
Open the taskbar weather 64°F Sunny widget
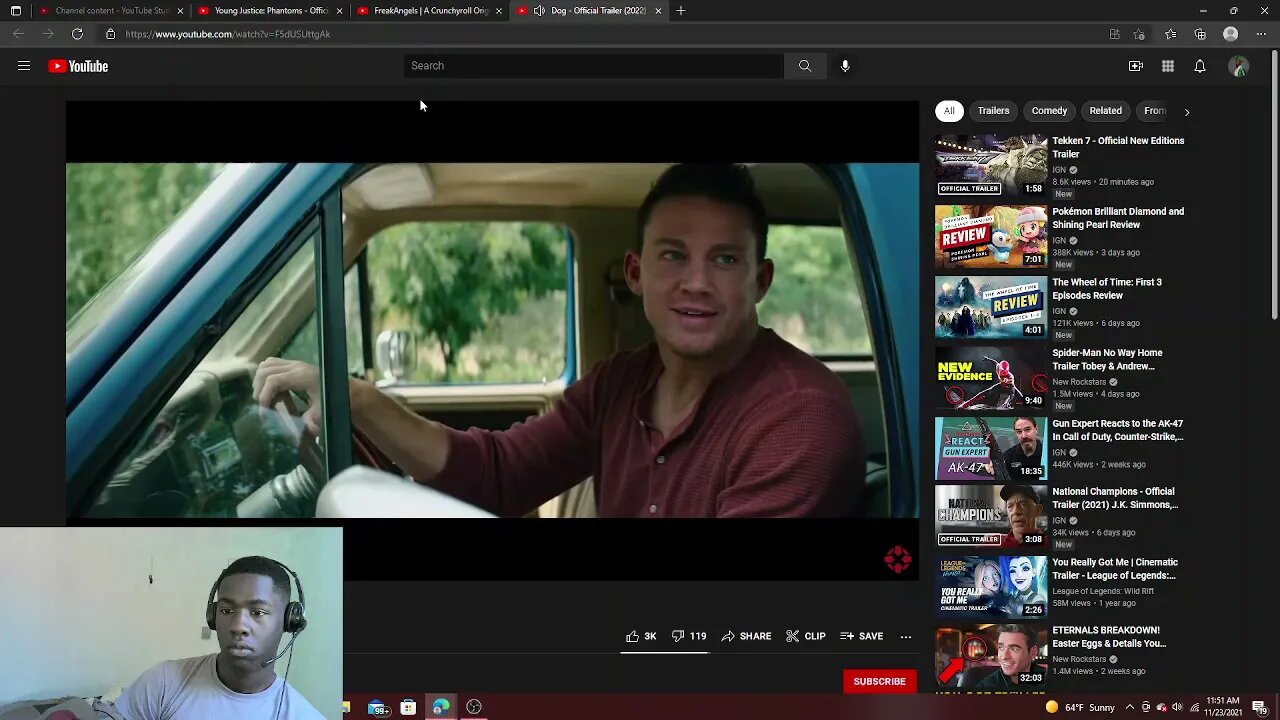1080,708
